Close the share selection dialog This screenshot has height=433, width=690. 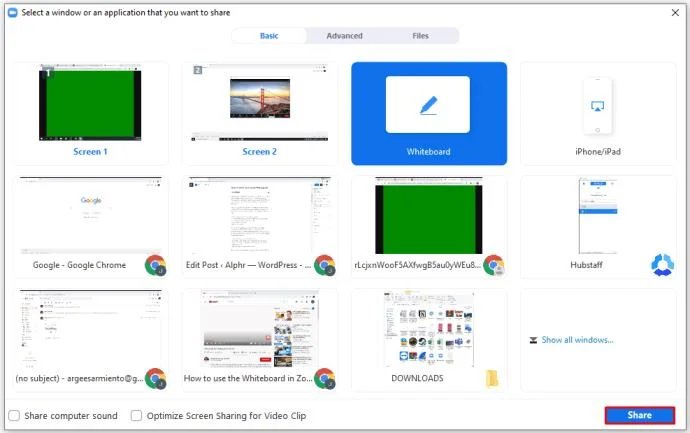coord(675,13)
